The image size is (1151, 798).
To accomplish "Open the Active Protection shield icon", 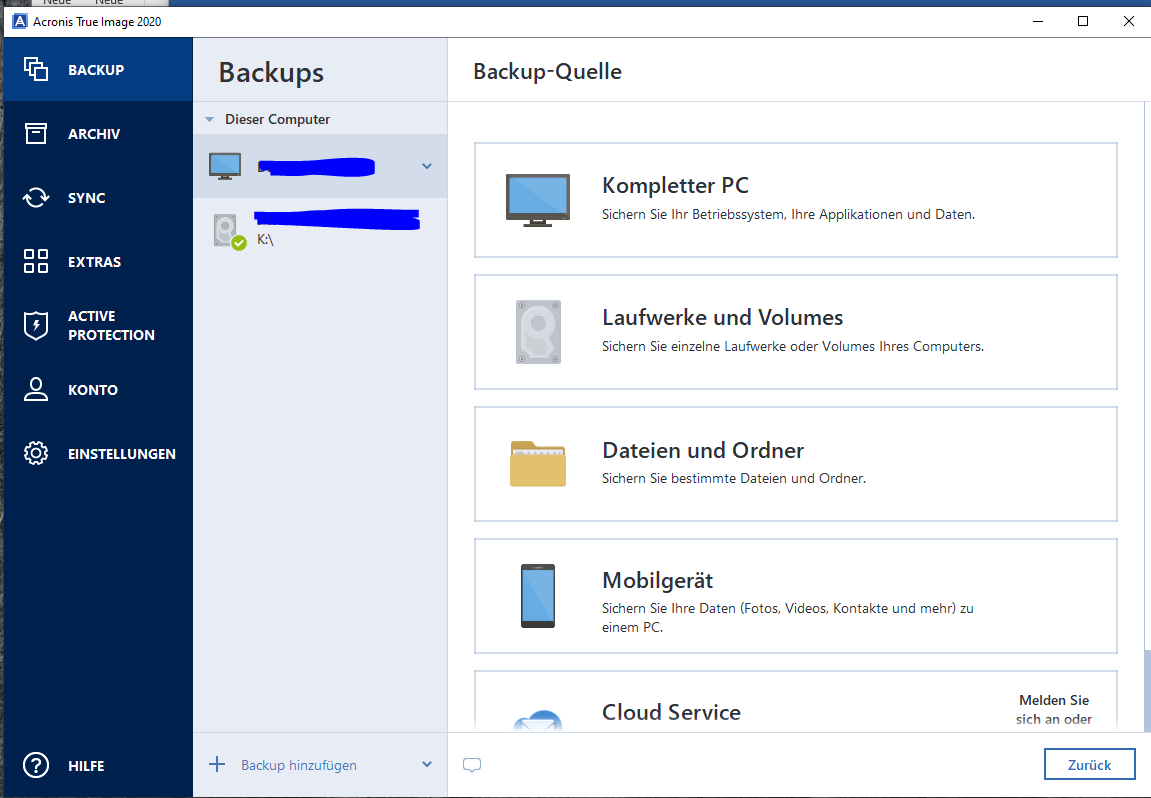I will coord(35,325).
